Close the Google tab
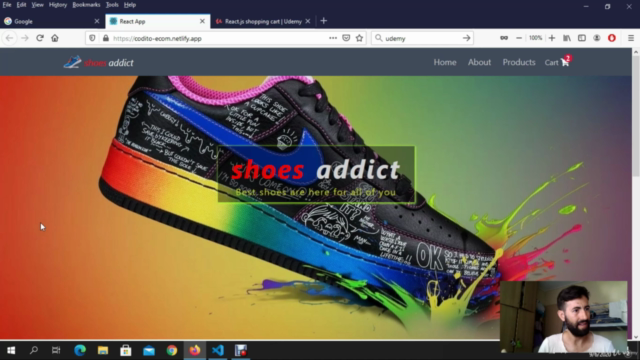Image resolution: width=640 pixels, height=360 pixels. (x=97, y=21)
